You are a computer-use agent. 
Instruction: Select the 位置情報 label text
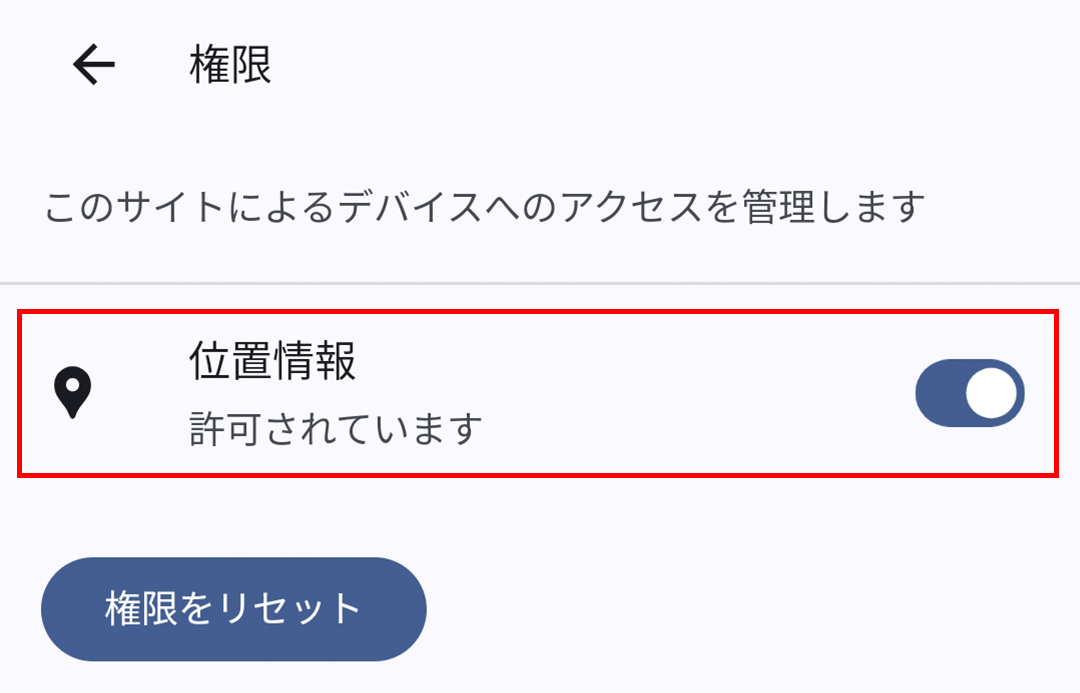(273, 360)
